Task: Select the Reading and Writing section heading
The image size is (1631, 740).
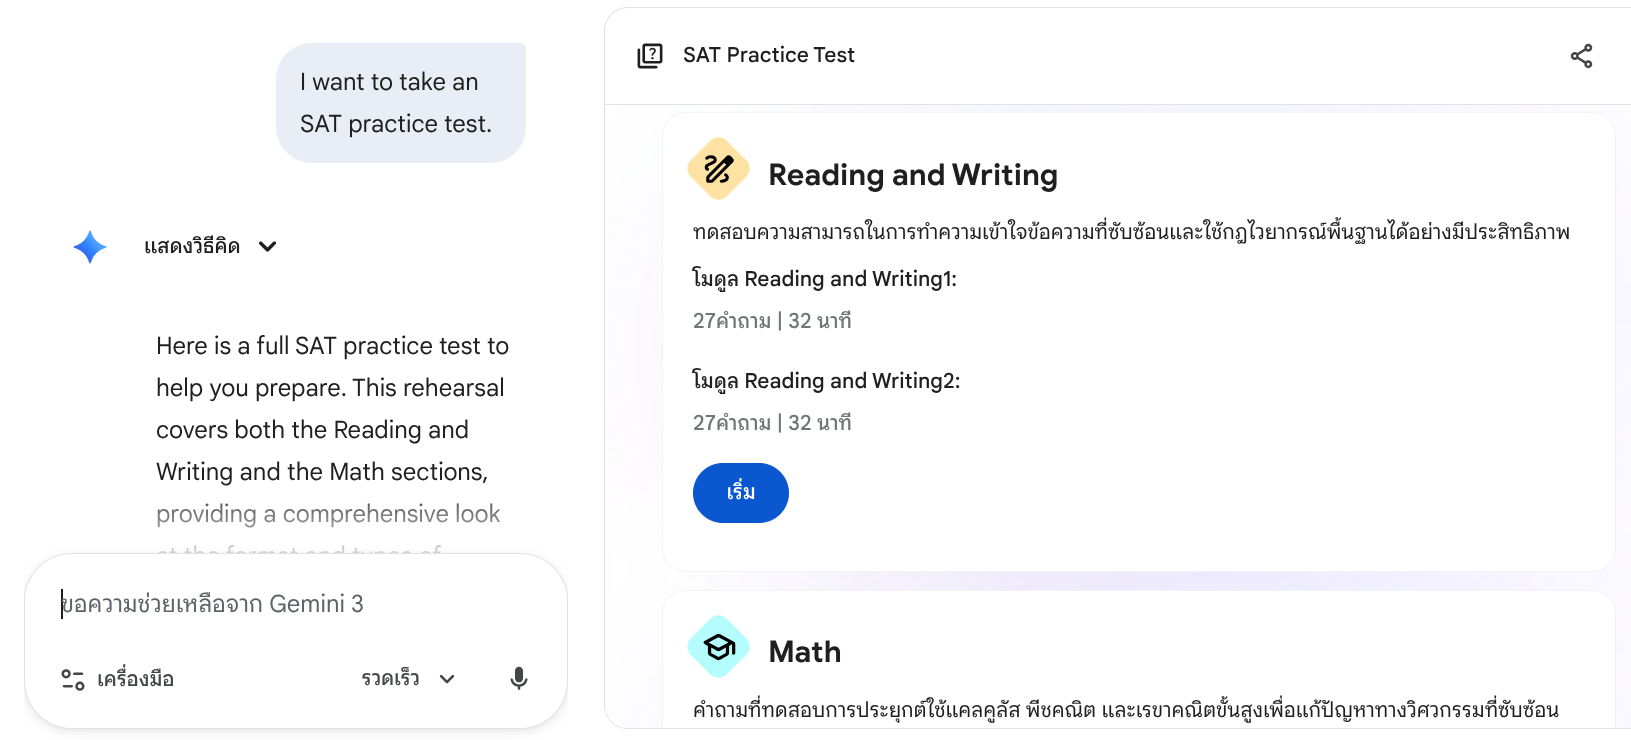Action: click(912, 175)
